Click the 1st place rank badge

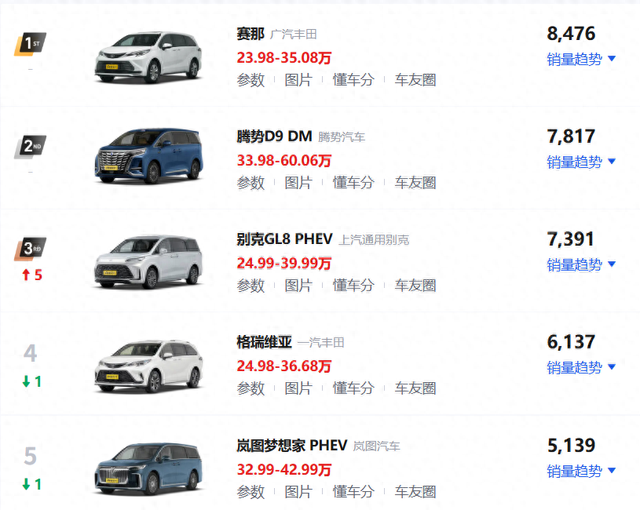pyautogui.click(x=30, y=44)
